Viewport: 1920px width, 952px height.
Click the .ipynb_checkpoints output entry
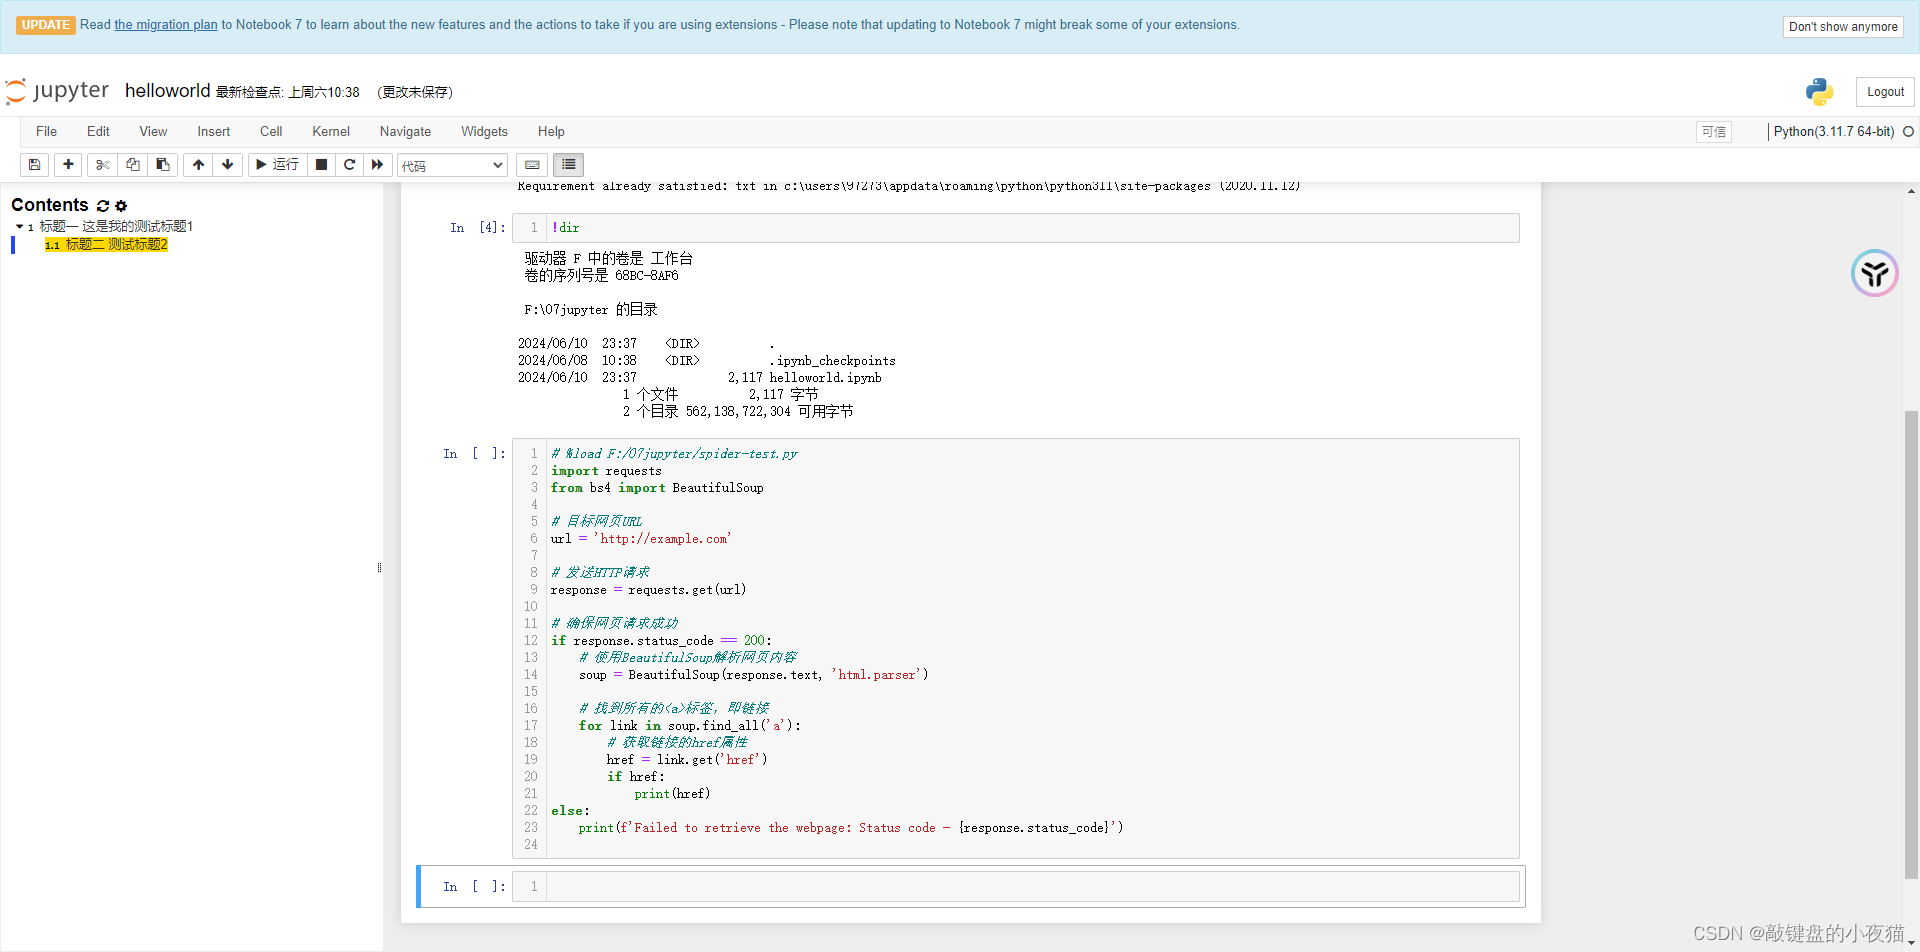833,361
